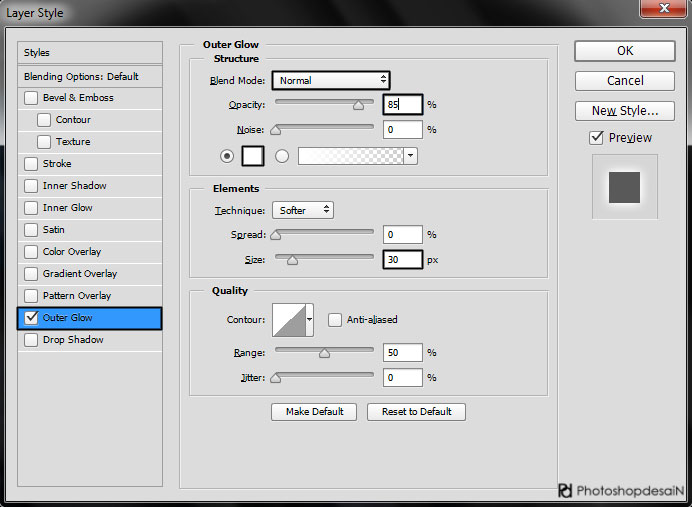This screenshot has width=692, height=507.
Task: Expand the Contour picker dropdown arrow
Action: [309, 320]
